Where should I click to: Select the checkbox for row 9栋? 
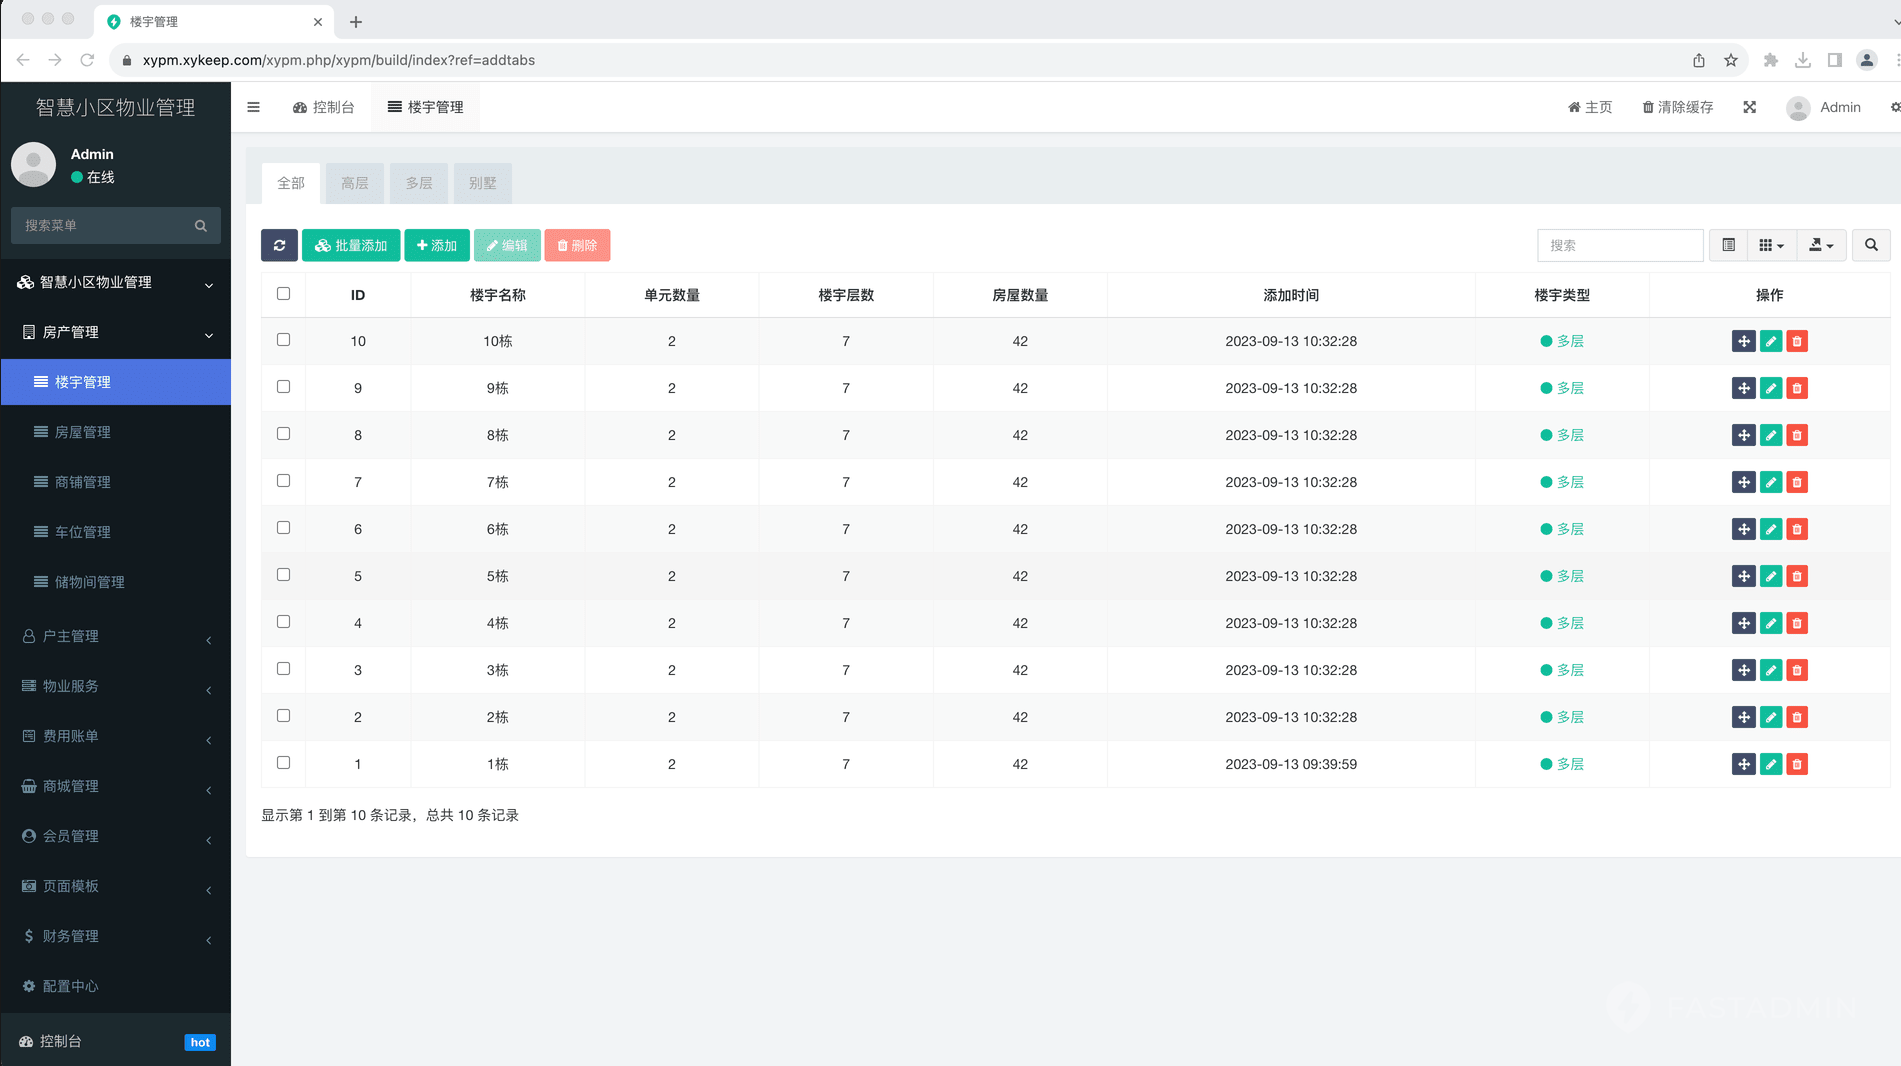pyautogui.click(x=284, y=387)
